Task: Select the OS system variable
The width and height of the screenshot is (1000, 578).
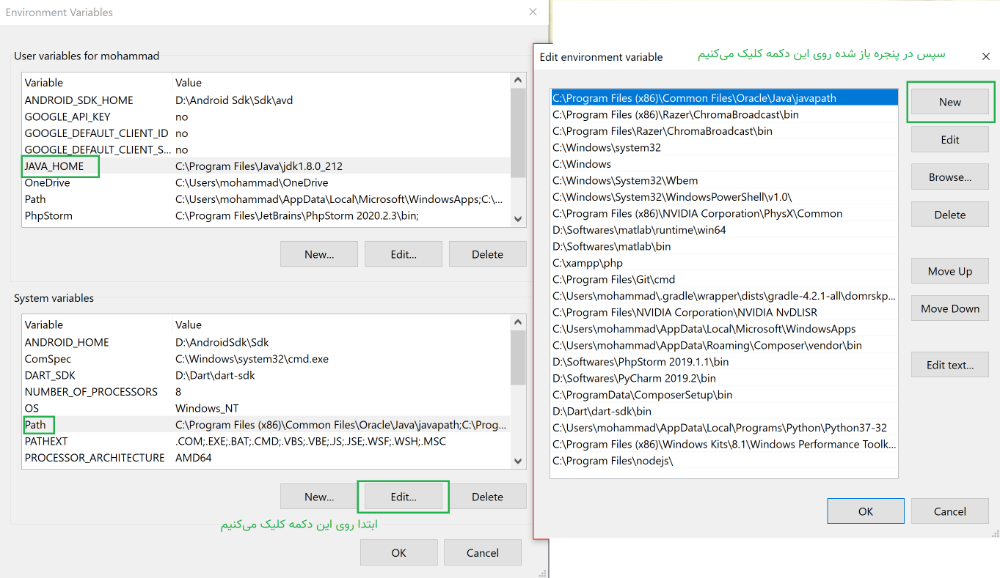Action: [266, 408]
